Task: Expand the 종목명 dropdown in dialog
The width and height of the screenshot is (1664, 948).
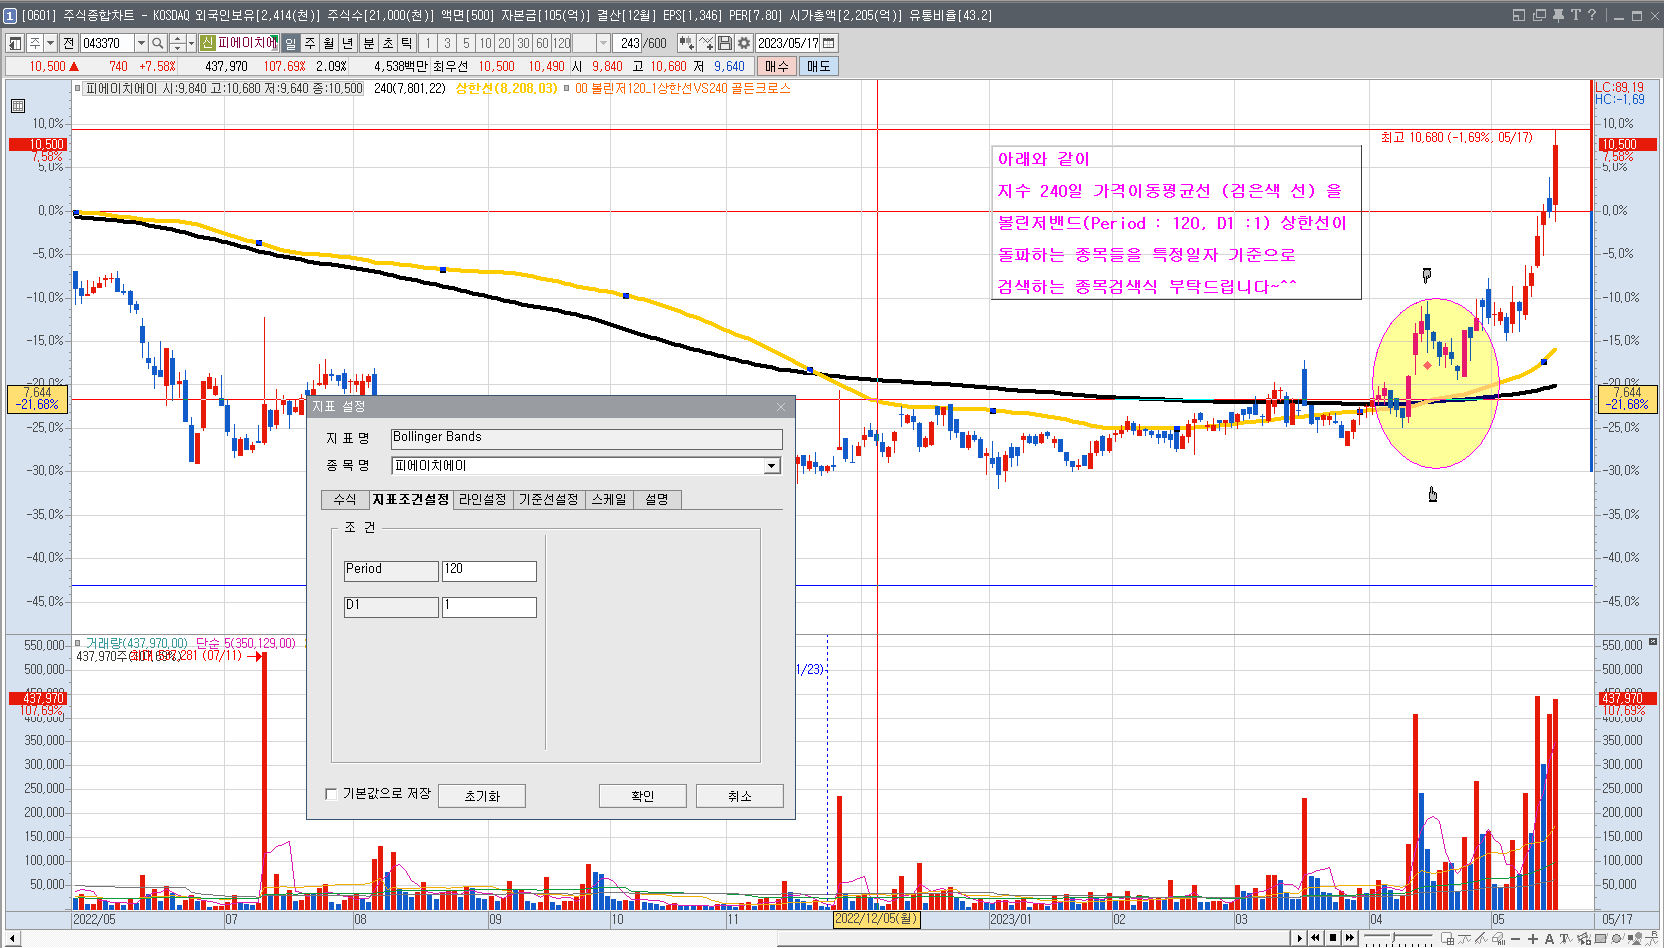Action: 771,466
